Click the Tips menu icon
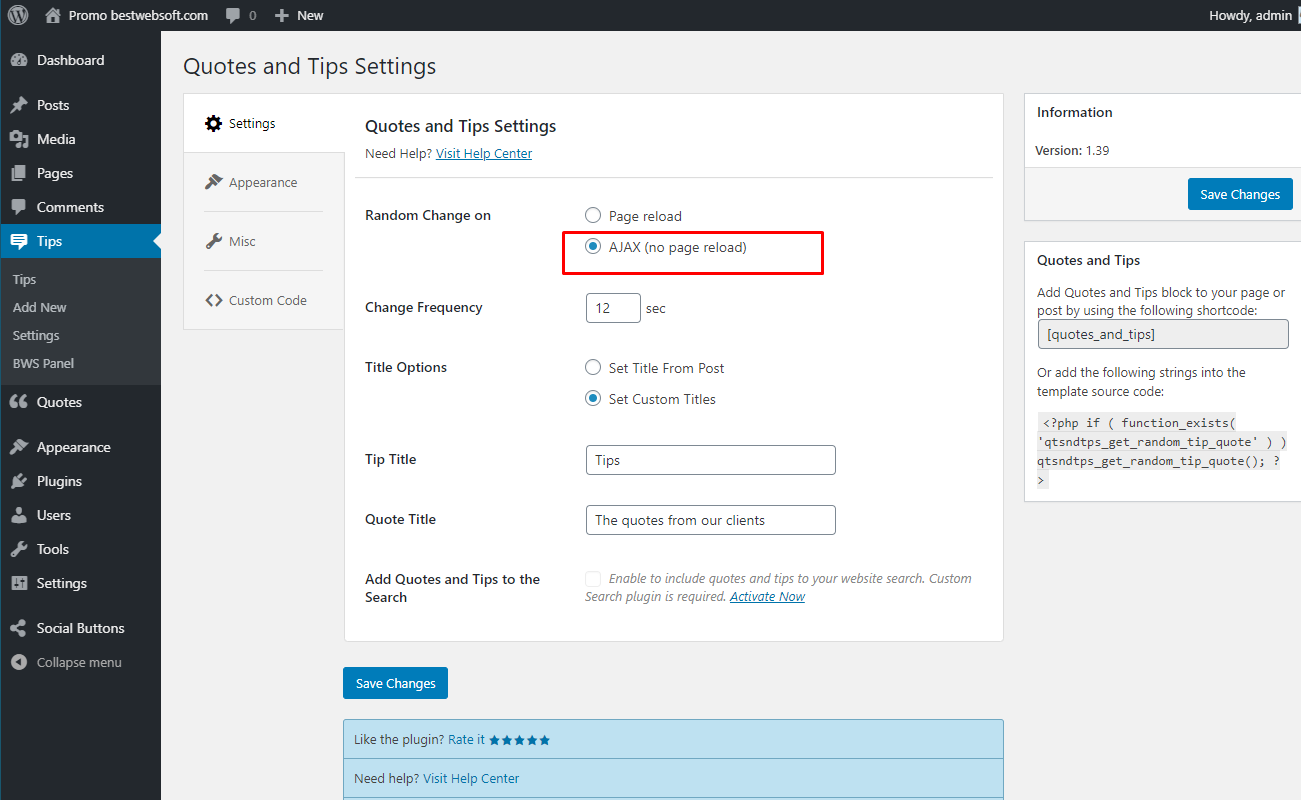The width and height of the screenshot is (1301, 800). (x=18, y=241)
